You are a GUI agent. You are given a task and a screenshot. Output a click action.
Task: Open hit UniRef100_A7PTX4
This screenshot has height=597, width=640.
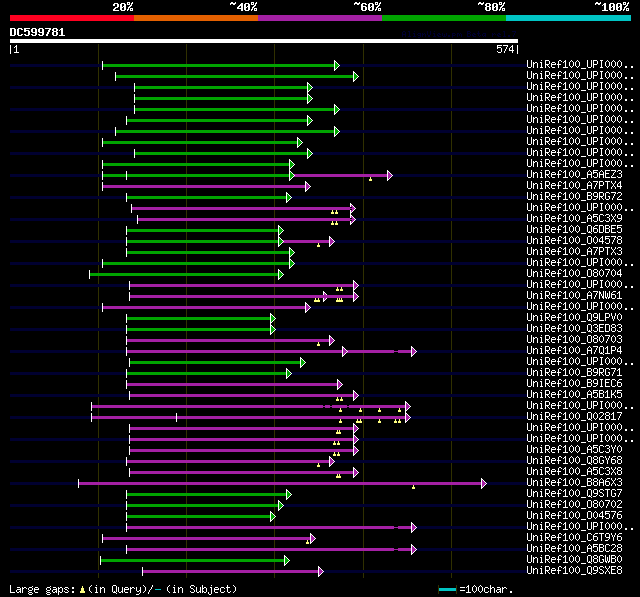pos(574,185)
